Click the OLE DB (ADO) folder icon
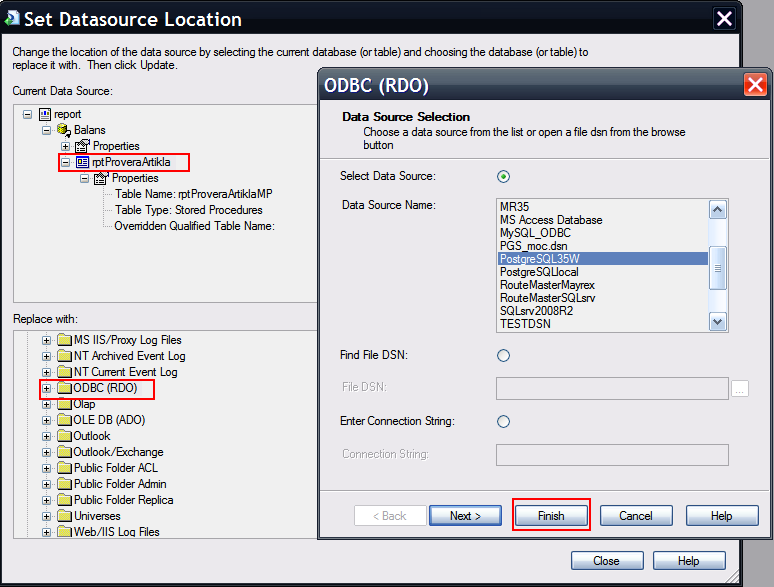This screenshot has height=587, width=774. [x=64, y=420]
